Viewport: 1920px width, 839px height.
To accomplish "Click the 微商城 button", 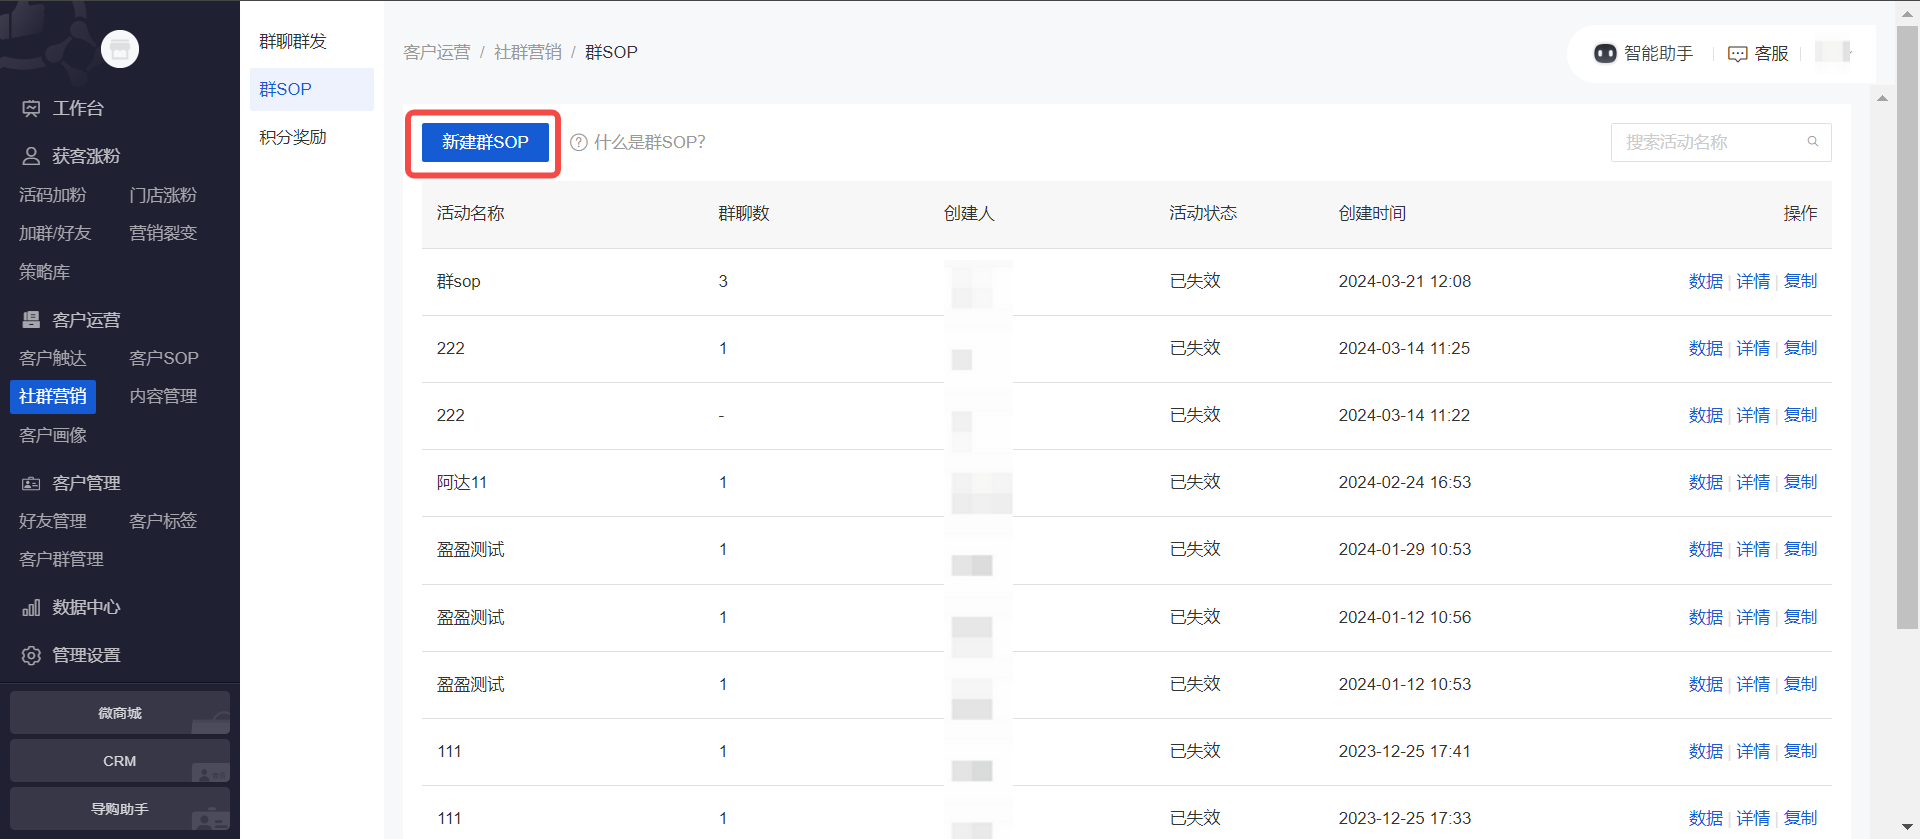I will (x=120, y=713).
